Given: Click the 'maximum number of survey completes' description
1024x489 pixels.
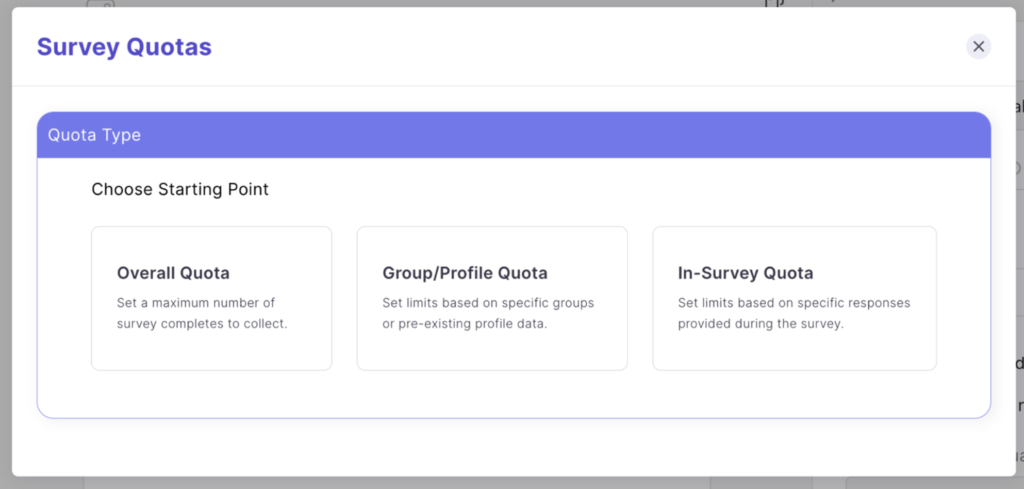Looking at the screenshot, I should click(202, 313).
